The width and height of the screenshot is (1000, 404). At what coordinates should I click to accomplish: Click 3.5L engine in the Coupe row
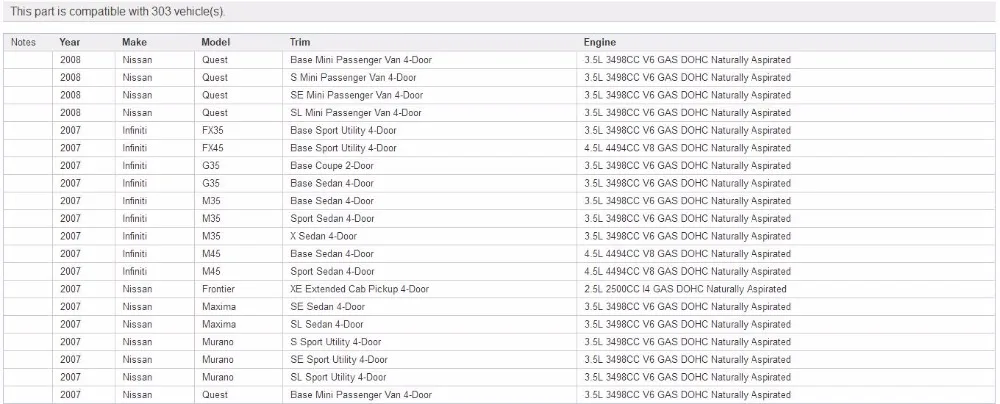click(x=687, y=166)
